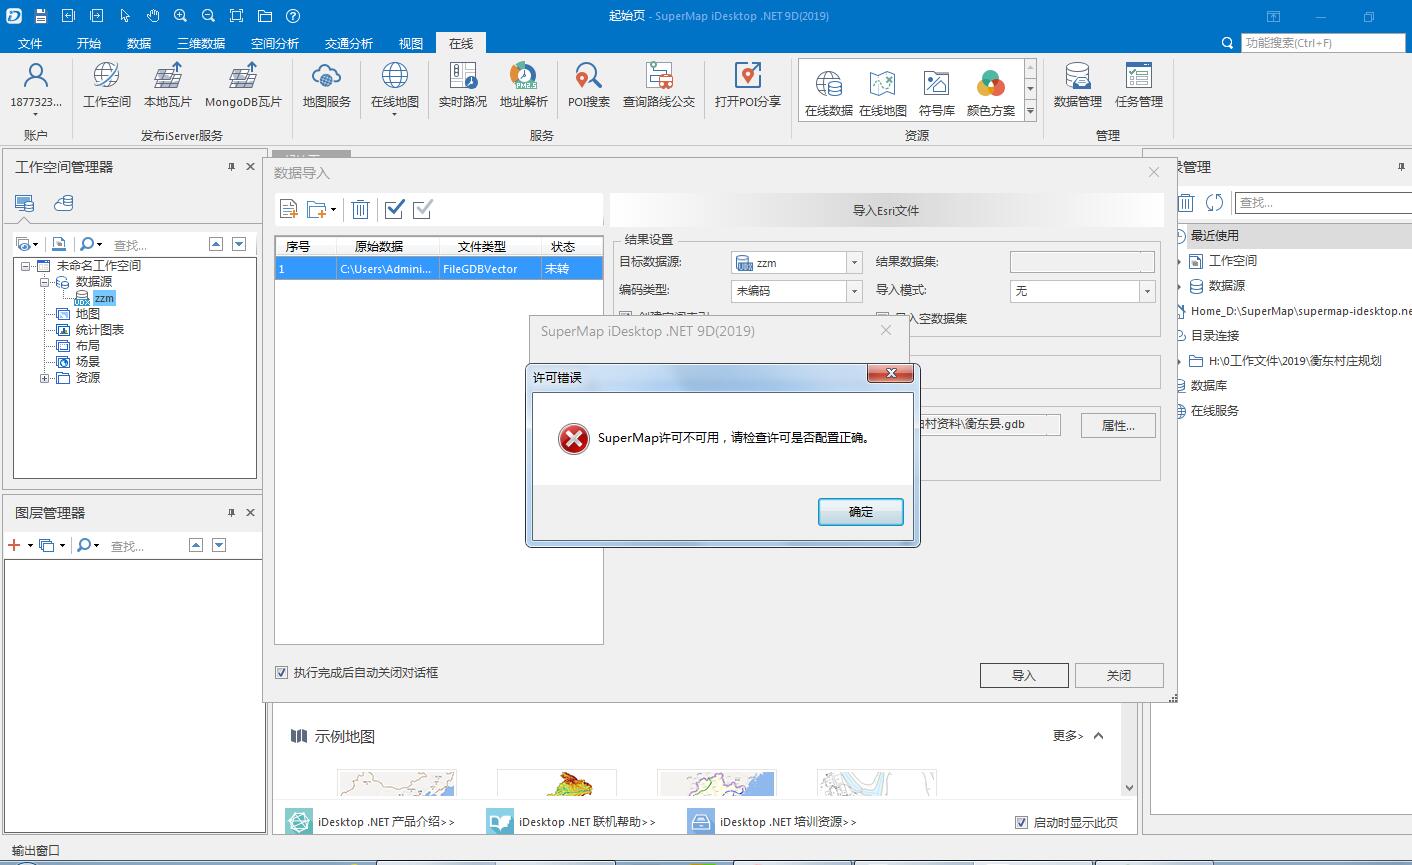
Task: Click the 导入 button
Action: click(1024, 675)
